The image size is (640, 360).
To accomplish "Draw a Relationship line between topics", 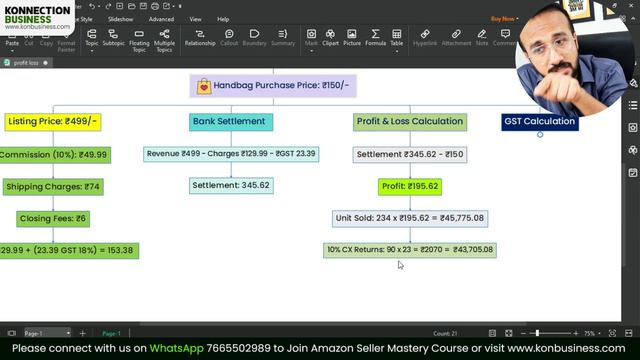I will [200, 38].
